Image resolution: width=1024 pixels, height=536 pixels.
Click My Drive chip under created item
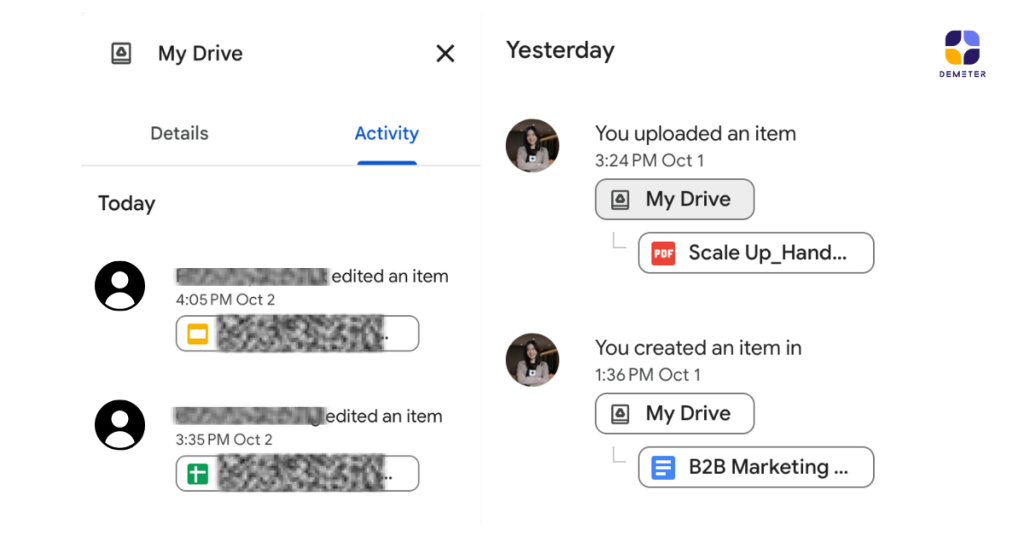[x=674, y=413]
